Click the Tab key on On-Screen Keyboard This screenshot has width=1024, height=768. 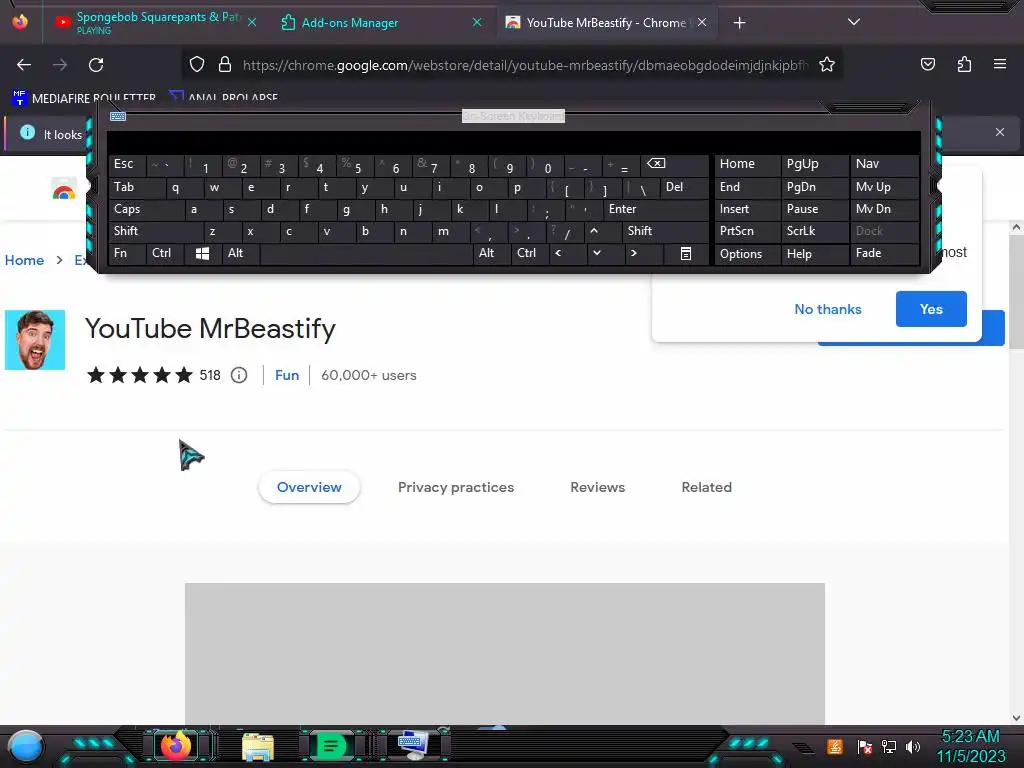[136, 187]
